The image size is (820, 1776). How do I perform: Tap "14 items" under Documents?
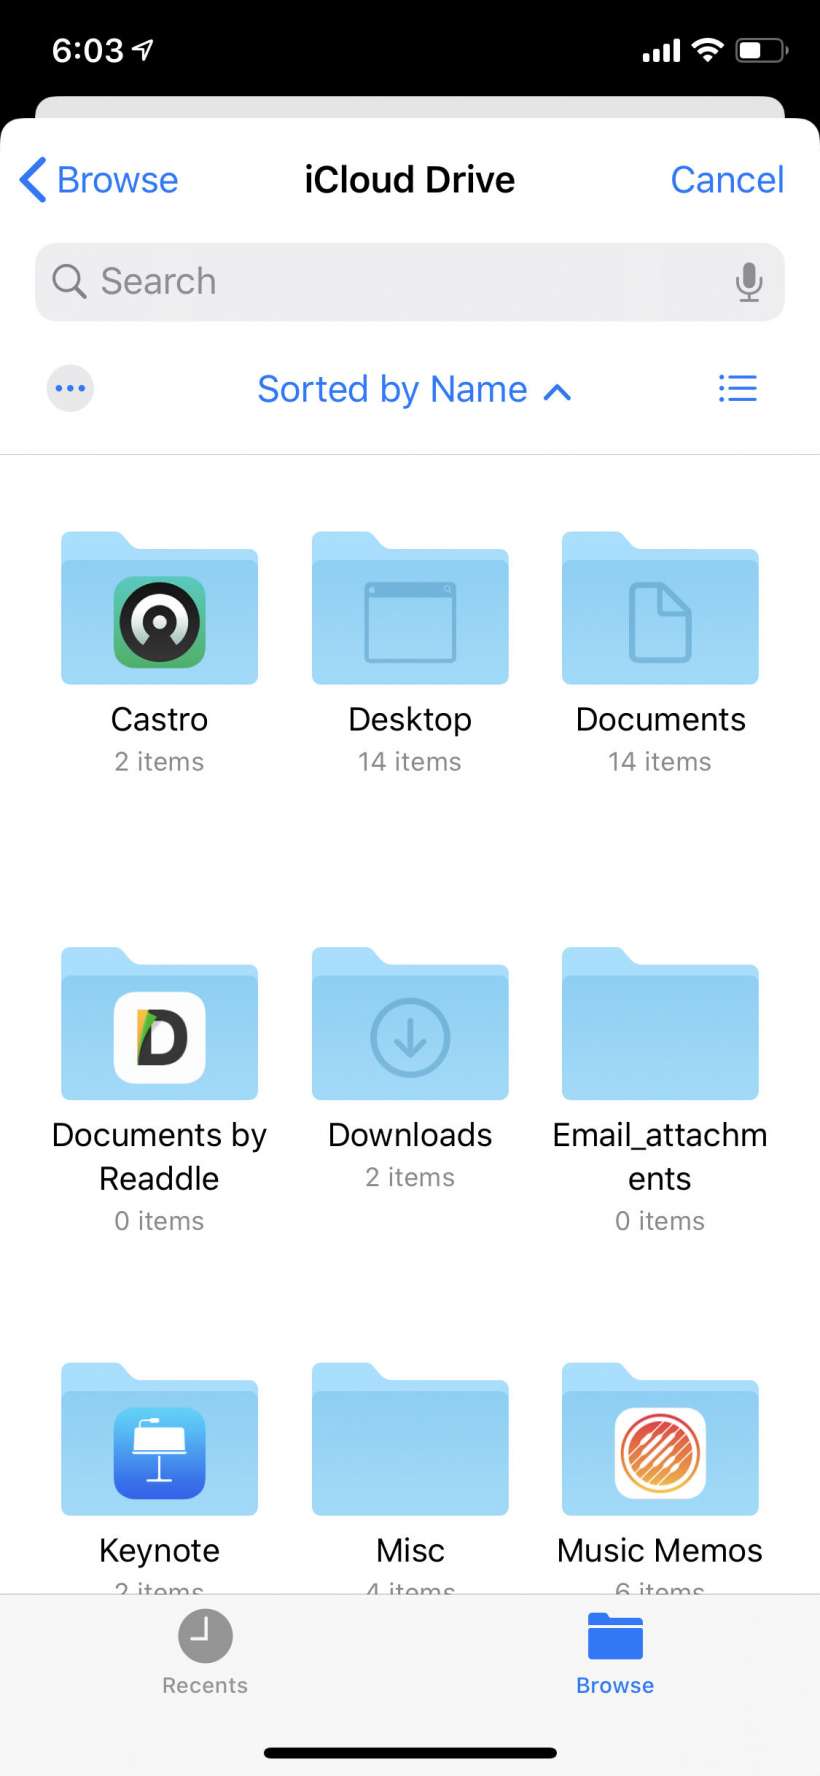660,762
